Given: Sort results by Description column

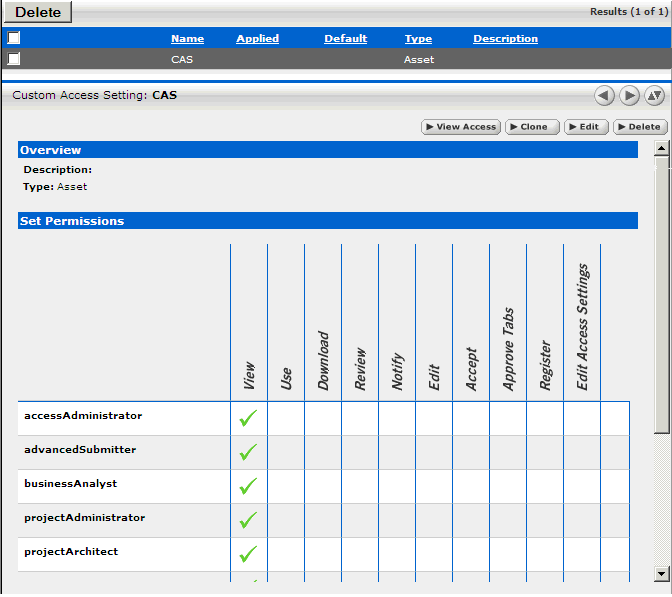Looking at the screenshot, I should click(506, 39).
